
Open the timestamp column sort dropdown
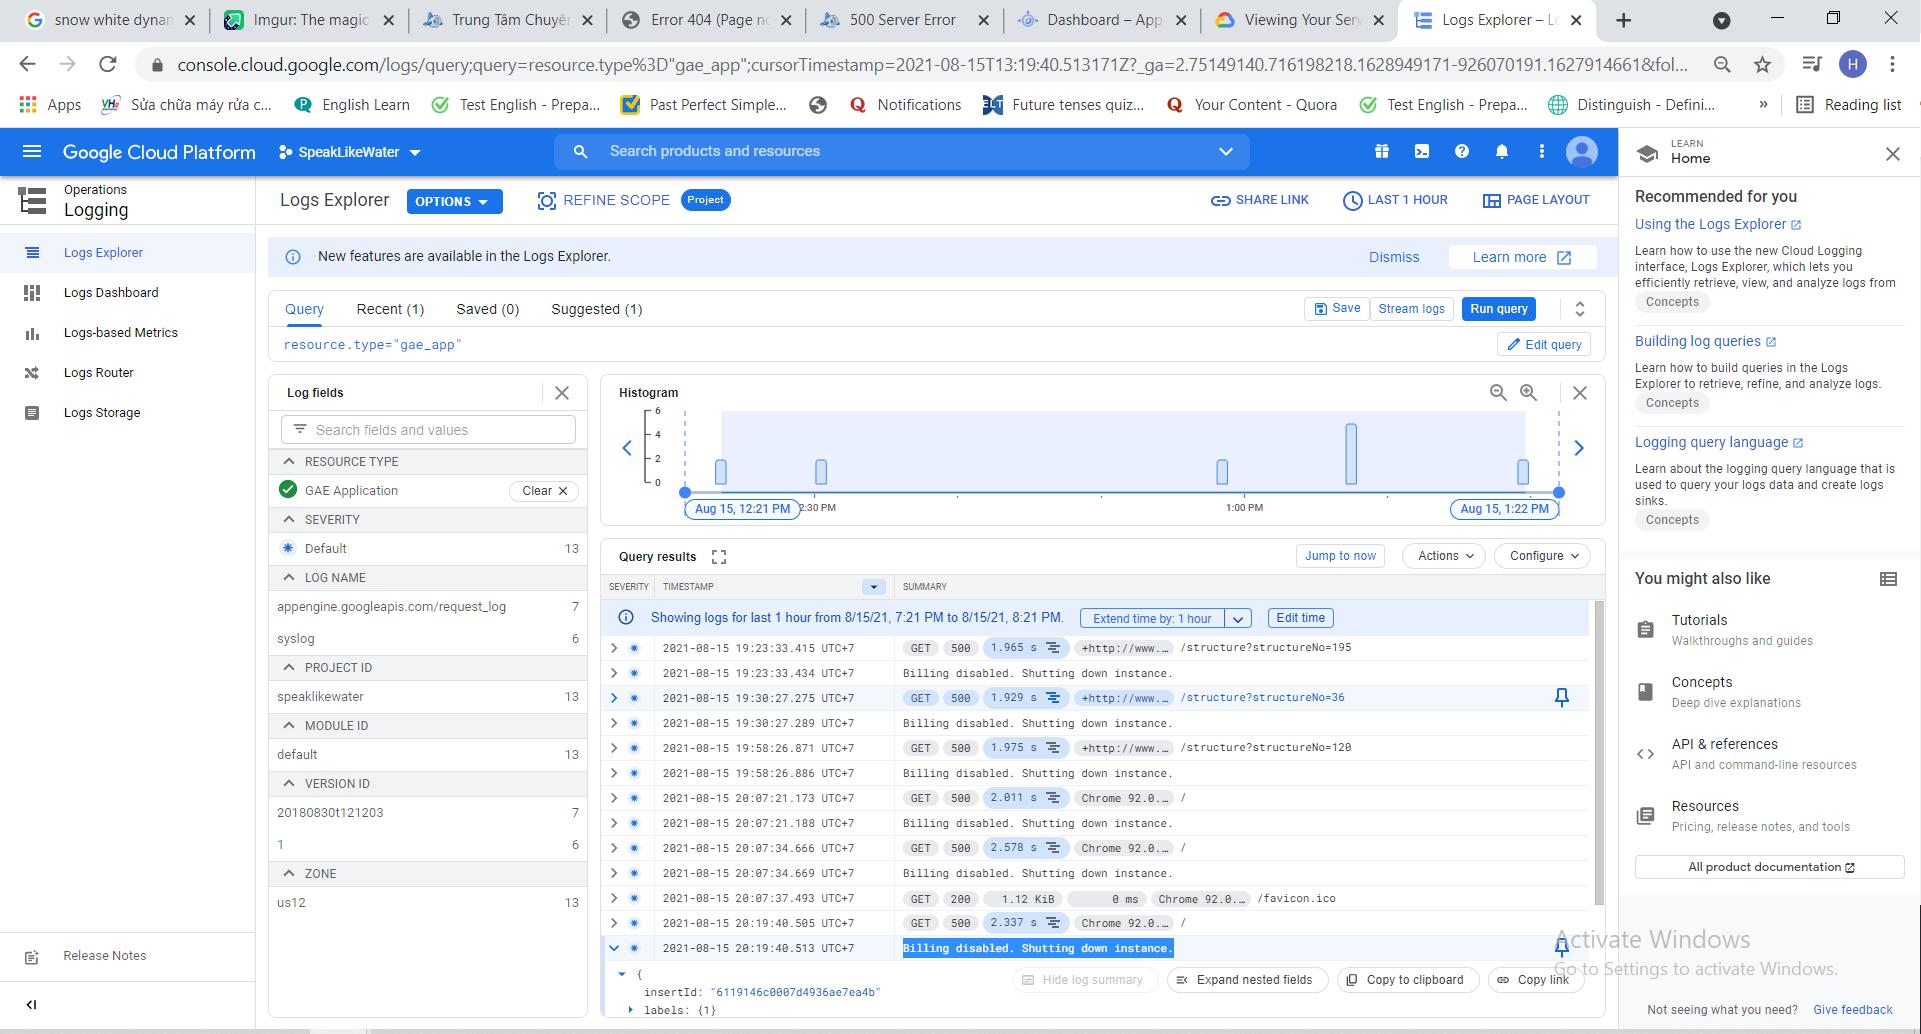[x=874, y=587]
